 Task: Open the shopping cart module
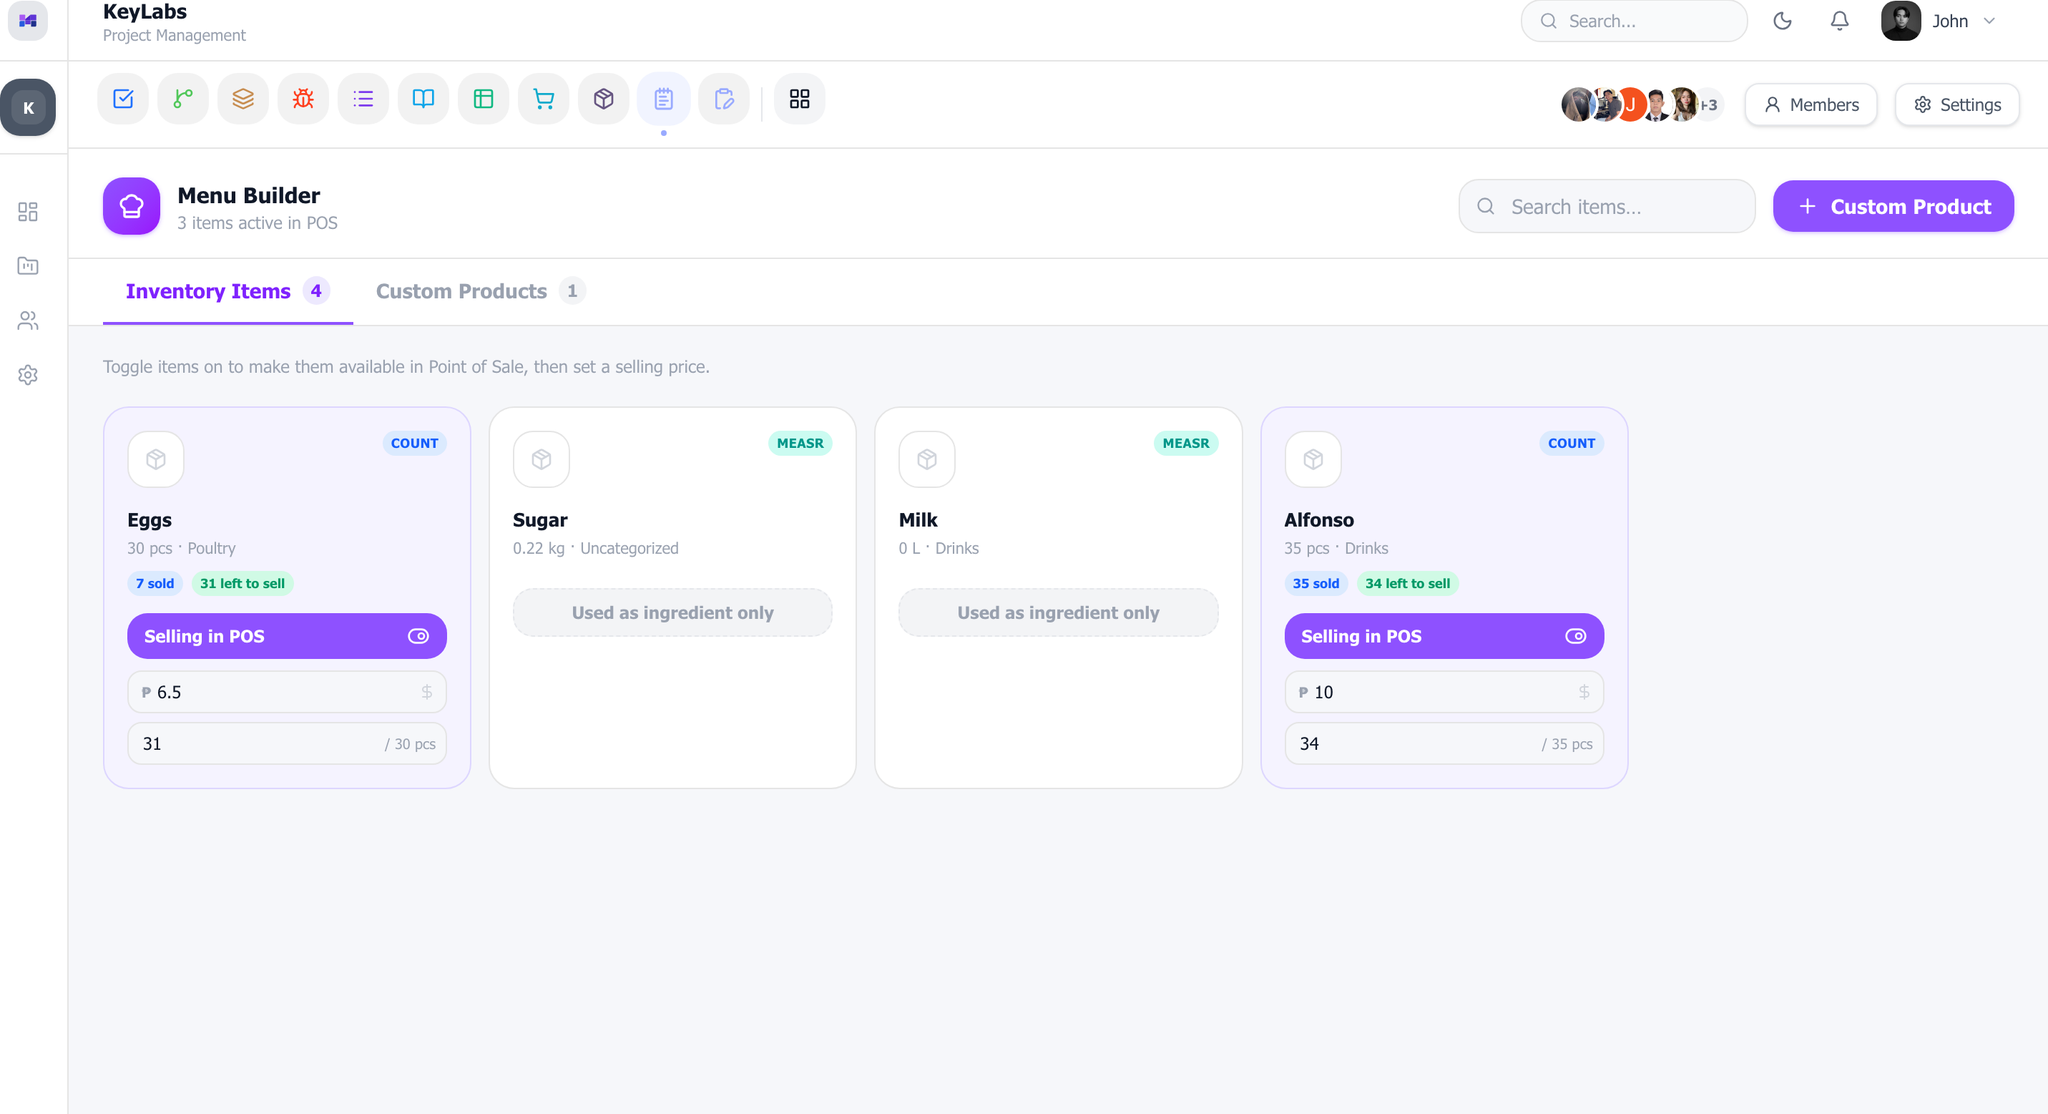543,99
